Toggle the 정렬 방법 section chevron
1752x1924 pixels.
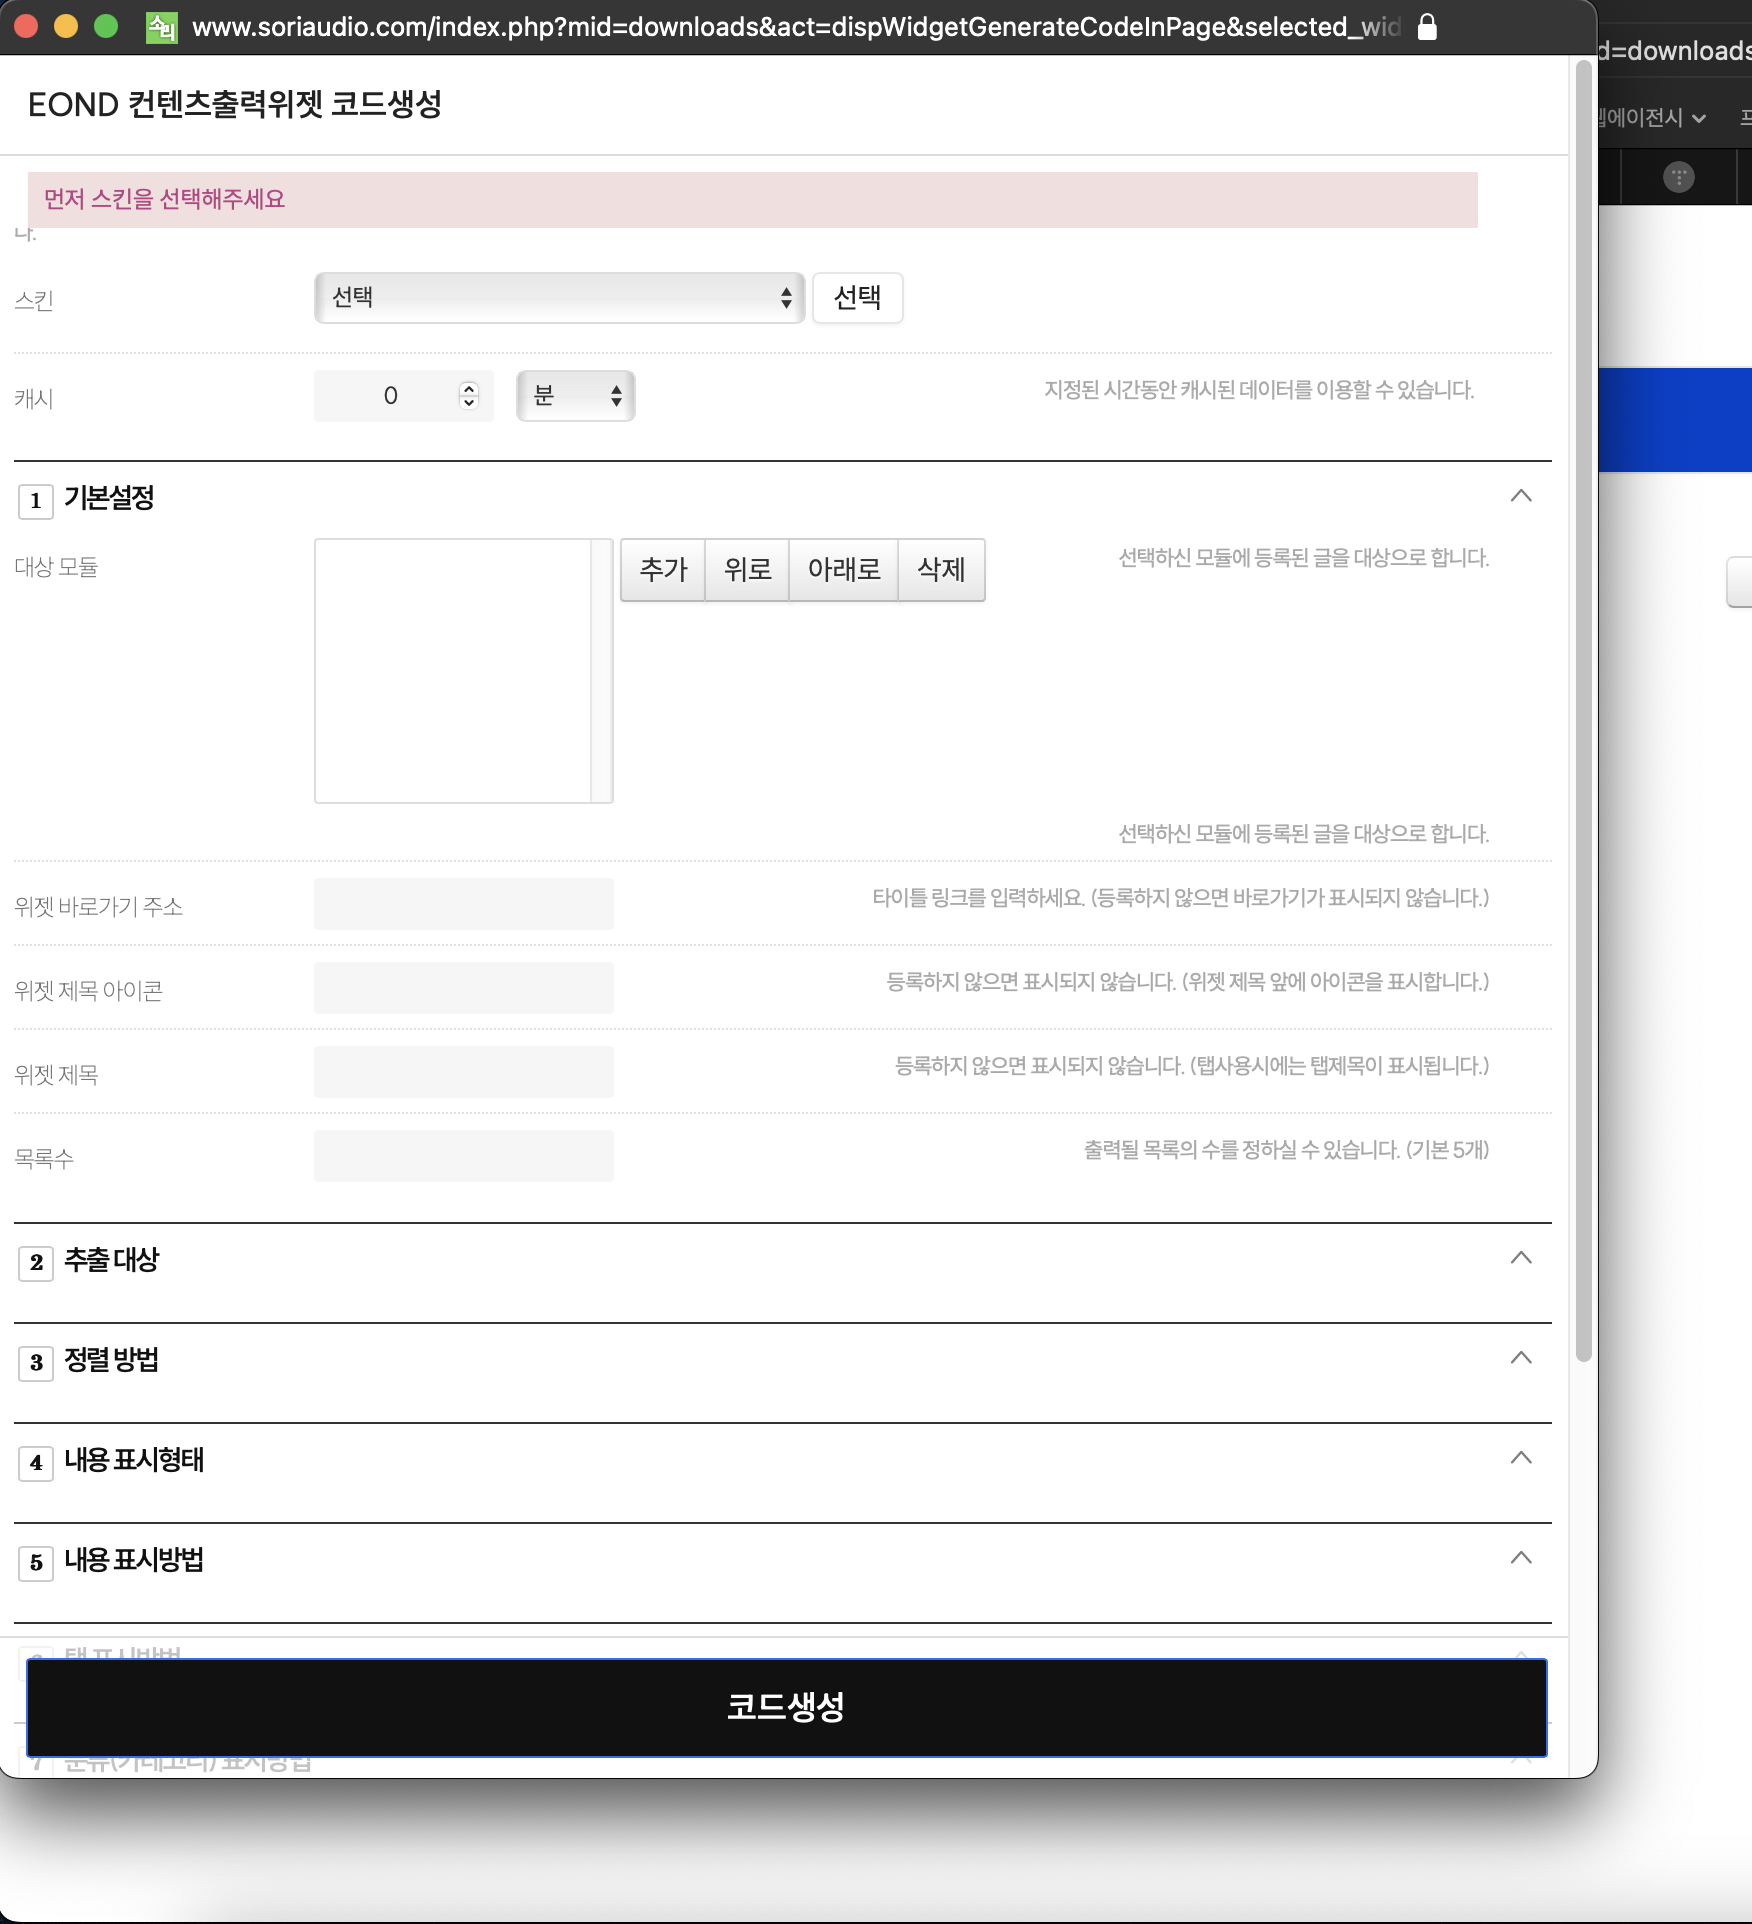click(x=1521, y=1358)
